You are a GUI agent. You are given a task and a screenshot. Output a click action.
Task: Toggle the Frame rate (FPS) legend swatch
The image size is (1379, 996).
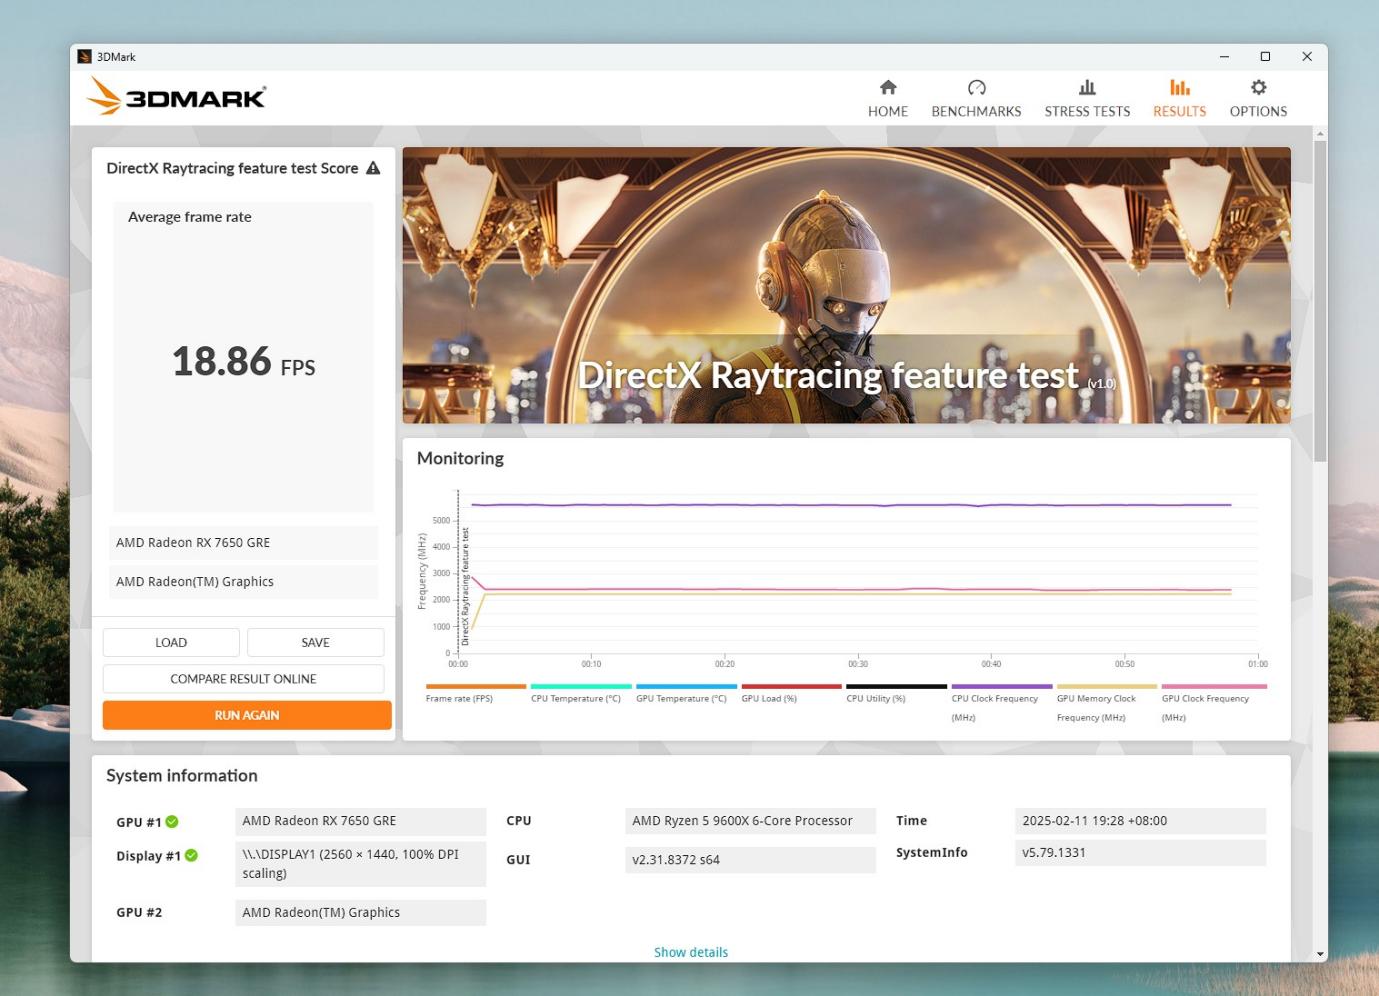tap(476, 686)
